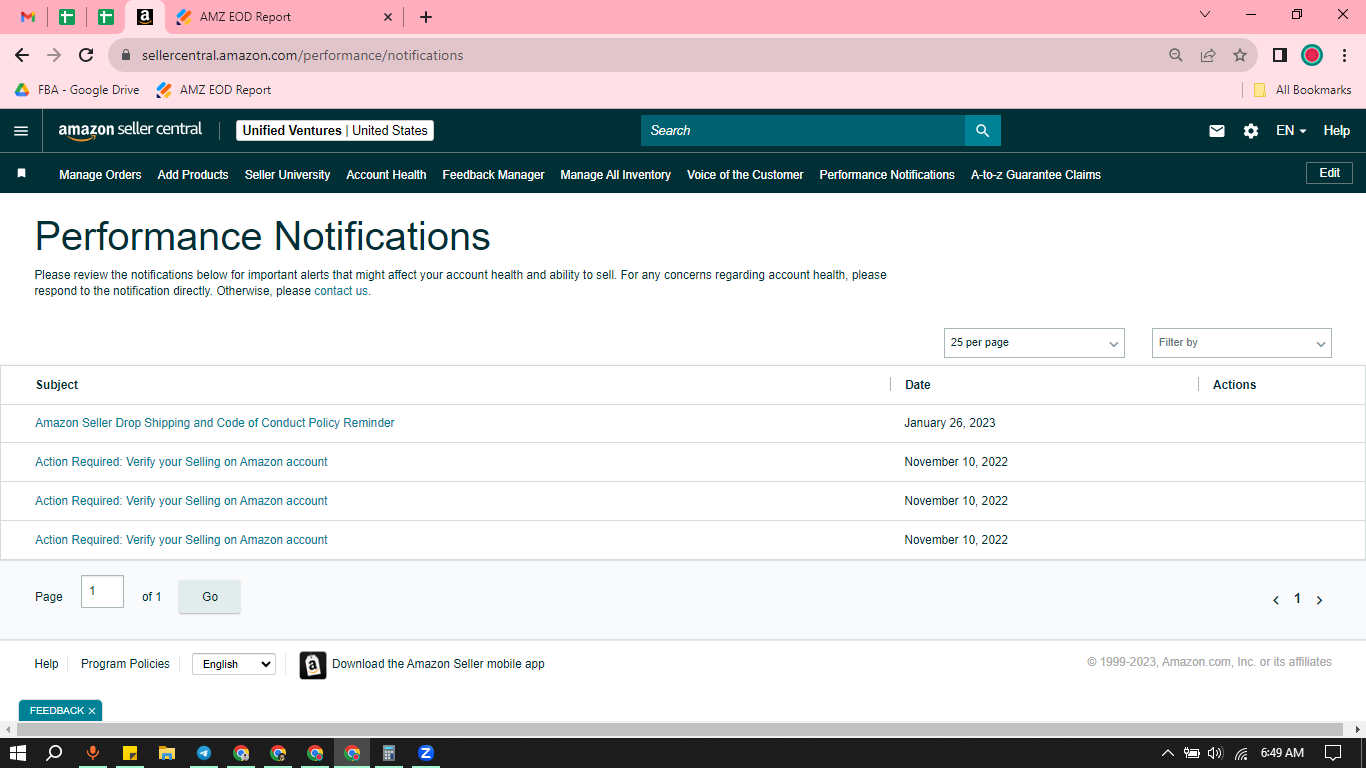The width and height of the screenshot is (1366, 768).
Task: Open the settings gear icon
Action: click(1251, 131)
